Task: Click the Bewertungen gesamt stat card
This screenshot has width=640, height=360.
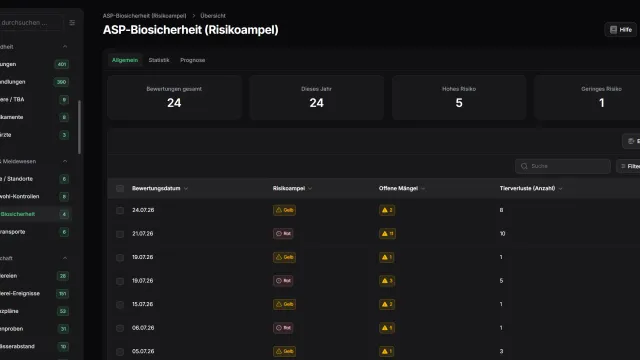Action: 174,98
